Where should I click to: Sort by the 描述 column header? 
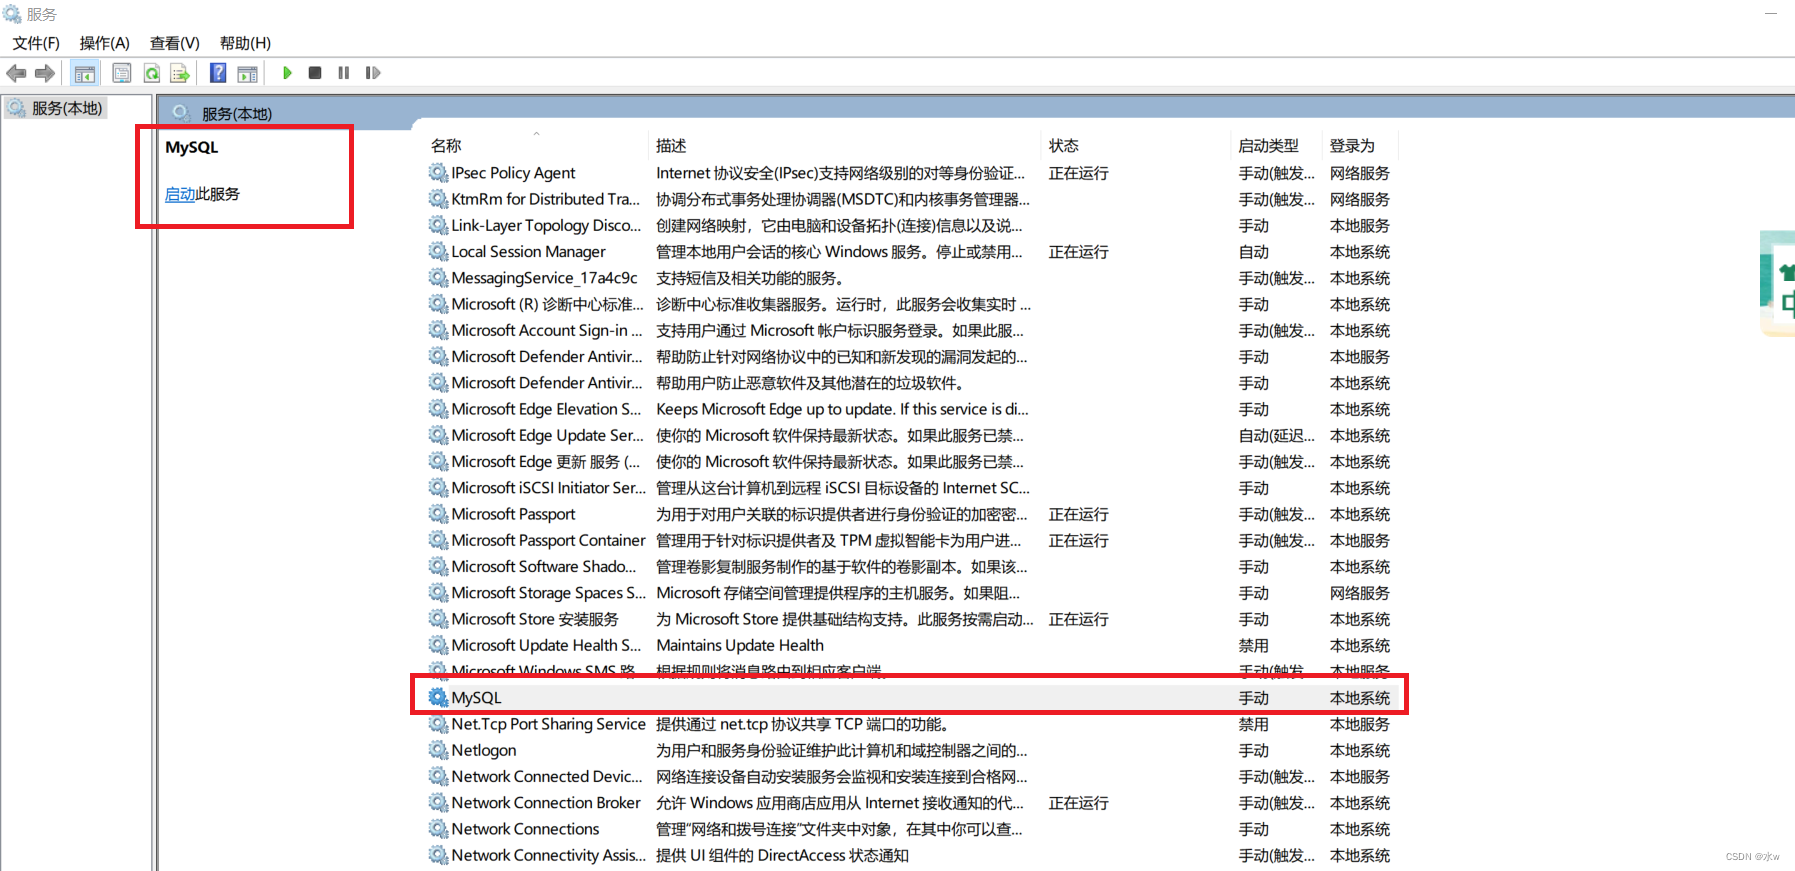[x=671, y=146]
